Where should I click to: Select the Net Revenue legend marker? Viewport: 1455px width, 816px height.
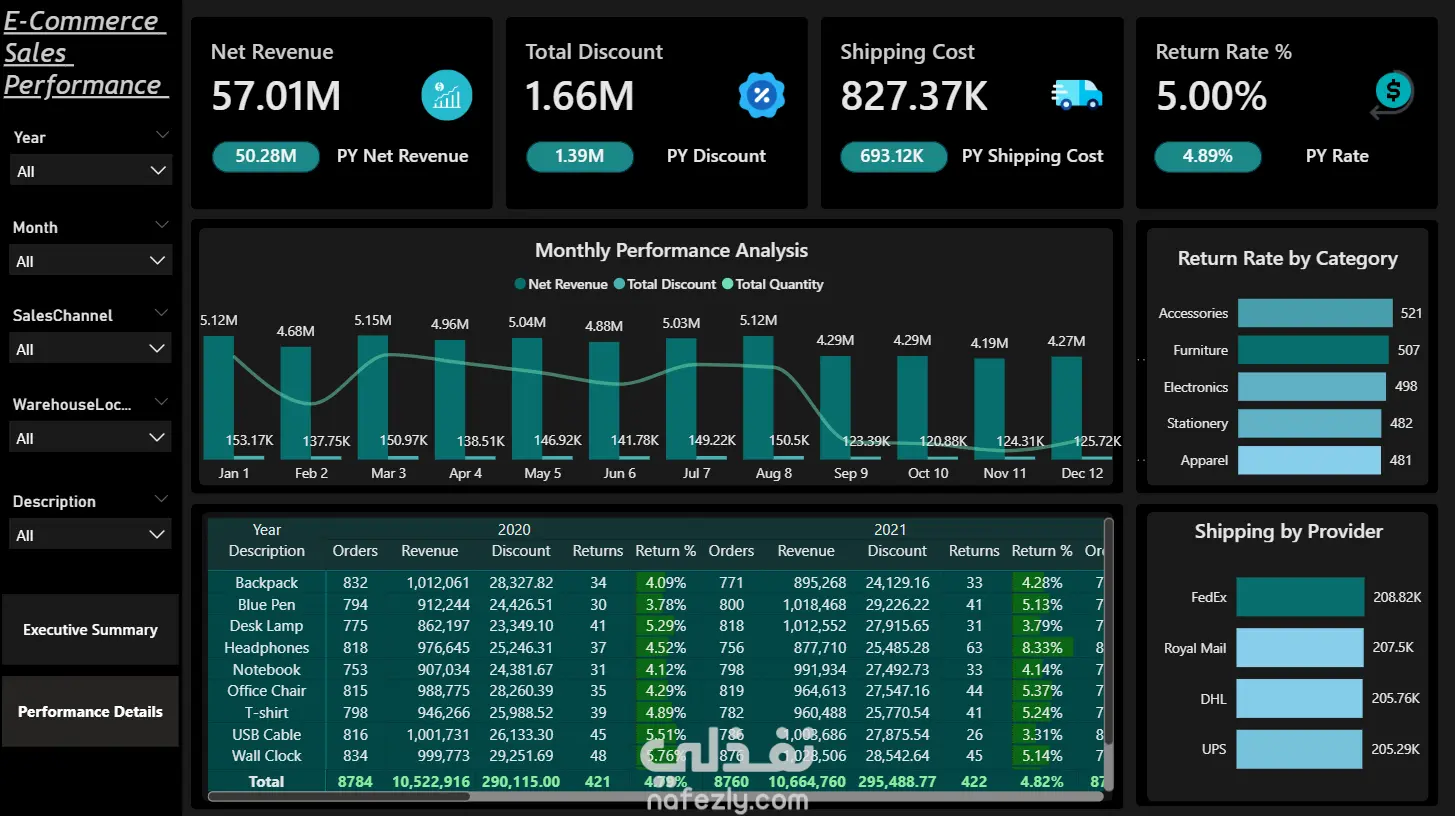[x=520, y=284]
